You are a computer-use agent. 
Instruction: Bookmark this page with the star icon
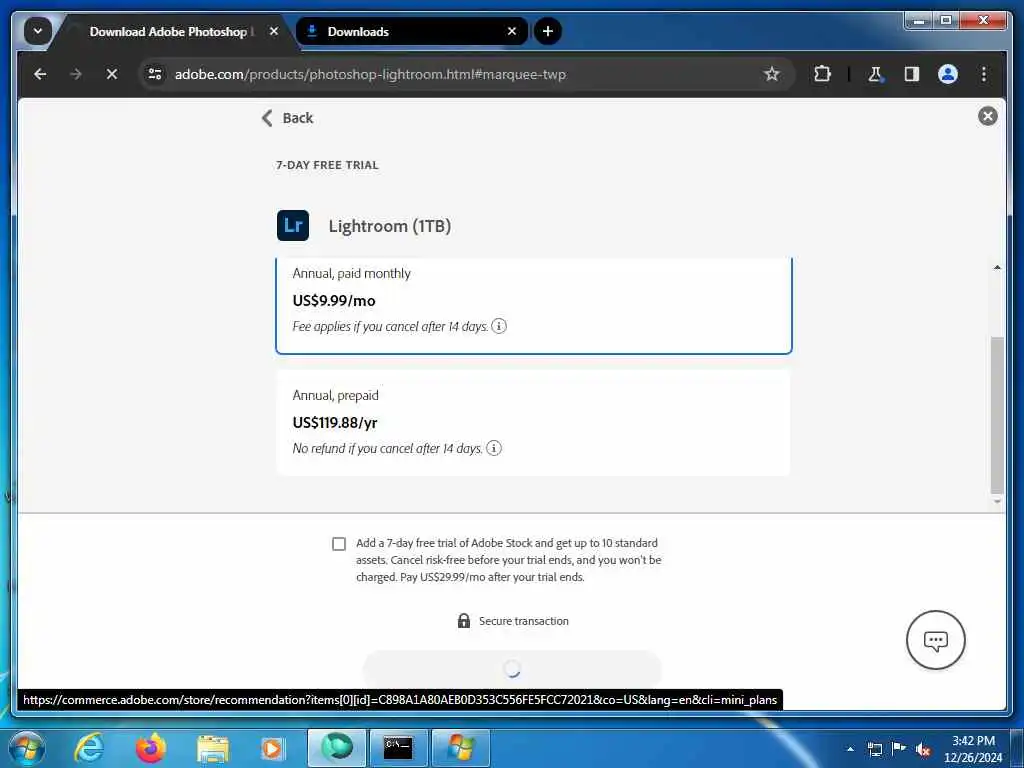[772, 74]
